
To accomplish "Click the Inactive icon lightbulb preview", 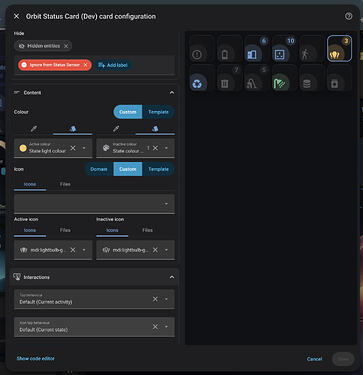I will tap(106, 250).
